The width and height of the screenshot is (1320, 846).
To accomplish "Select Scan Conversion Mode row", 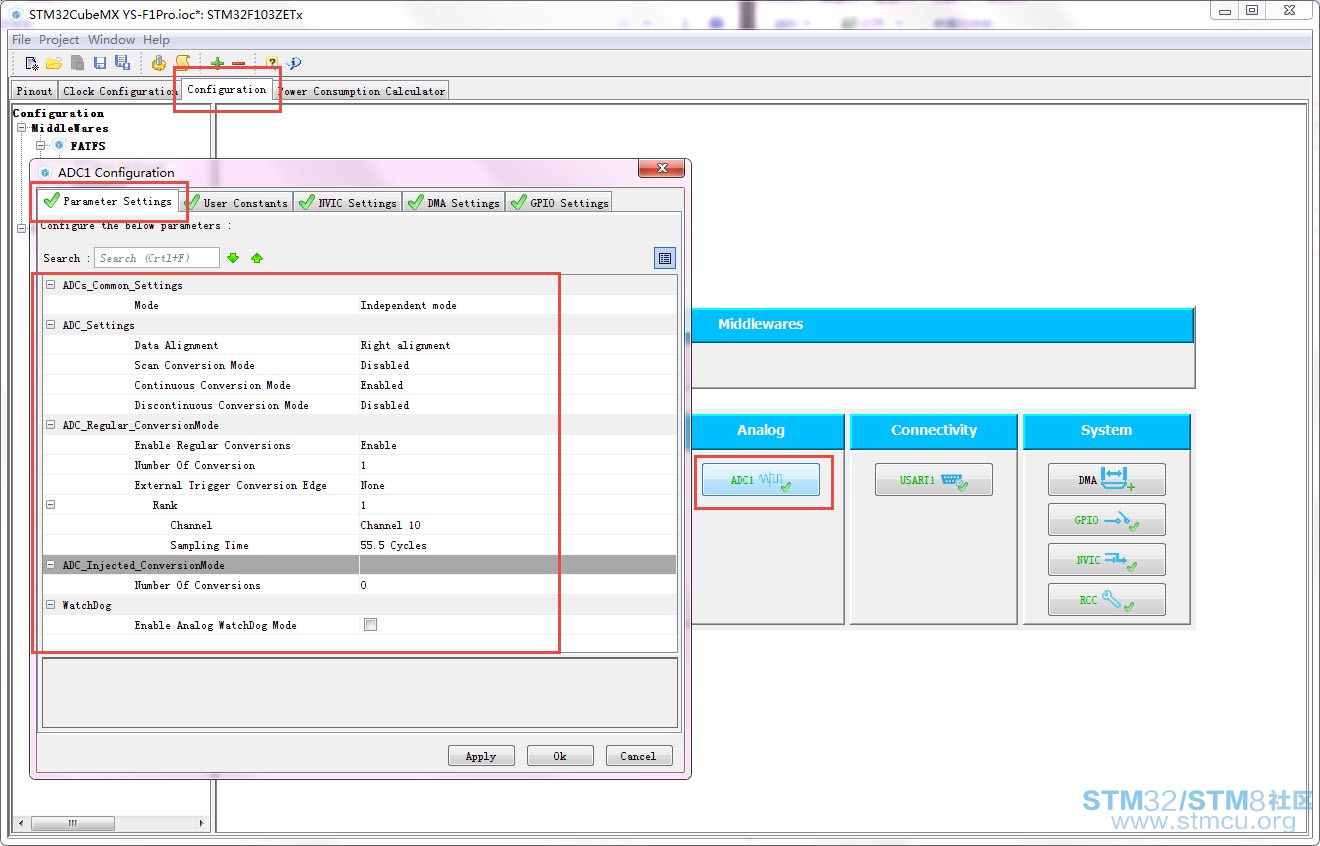I will point(359,365).
